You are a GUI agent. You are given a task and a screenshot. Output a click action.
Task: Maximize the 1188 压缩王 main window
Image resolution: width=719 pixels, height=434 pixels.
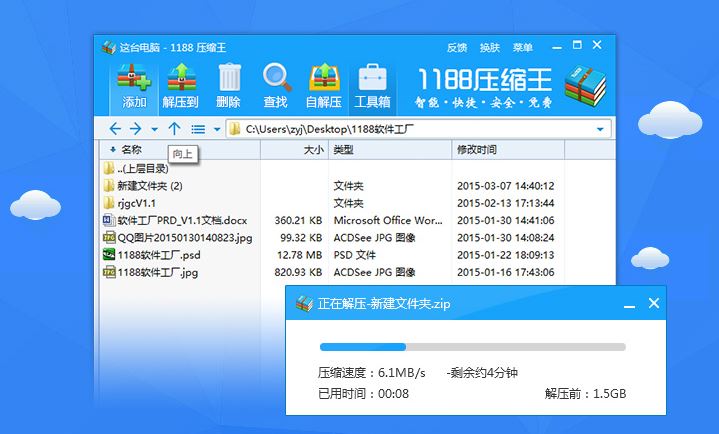point(577,45)
